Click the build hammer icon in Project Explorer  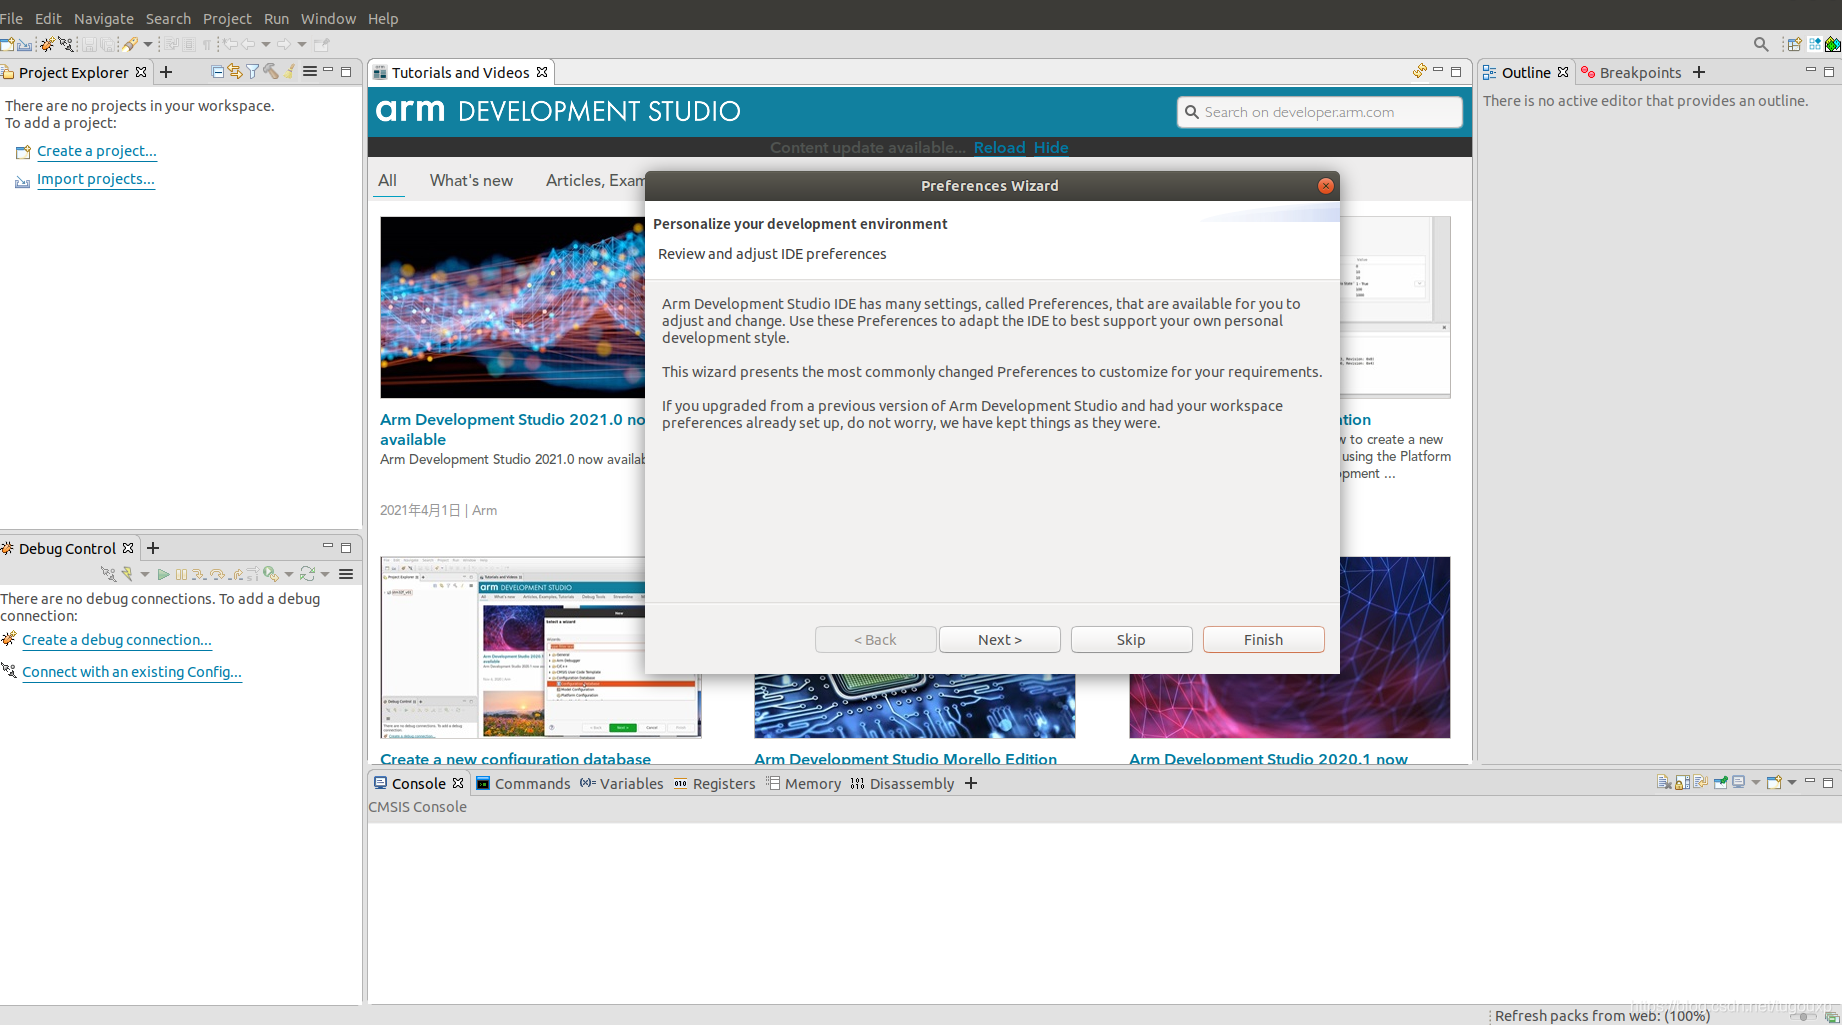click(270, 72)
